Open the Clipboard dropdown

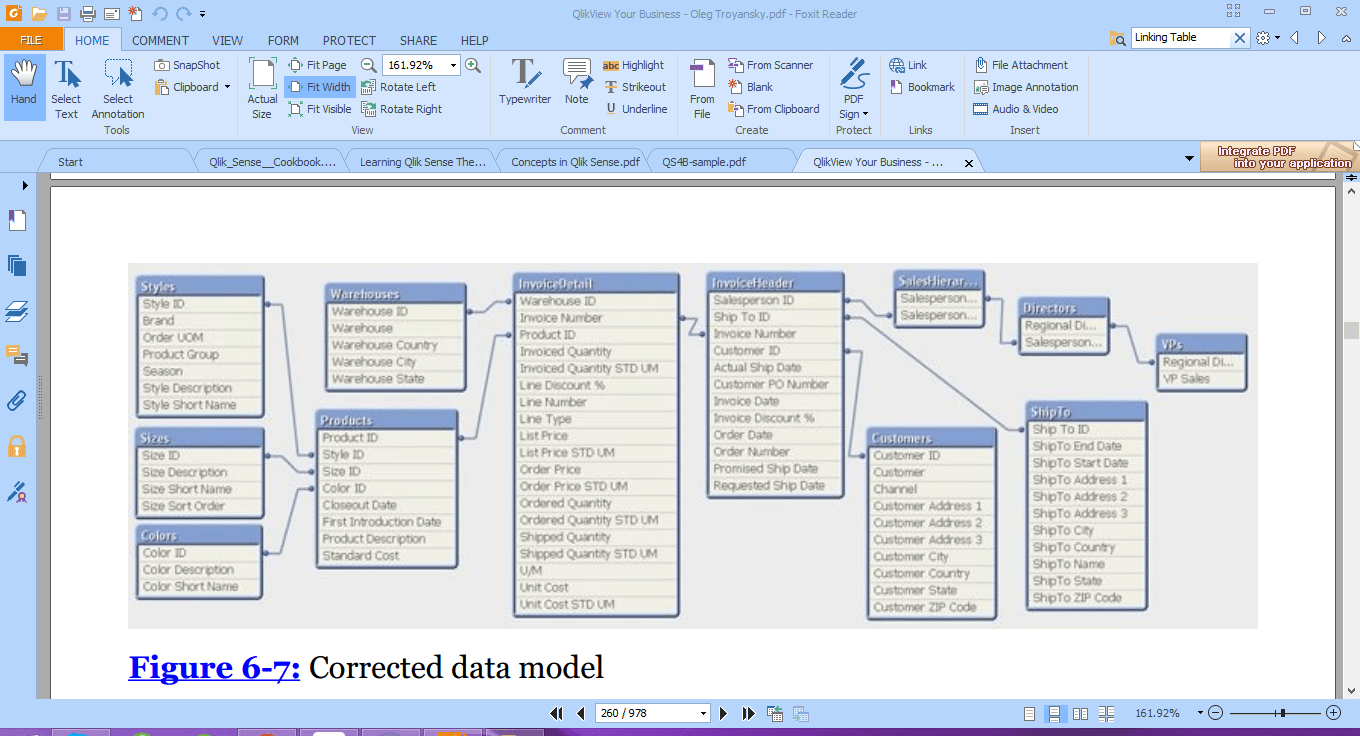pos(225,87)
